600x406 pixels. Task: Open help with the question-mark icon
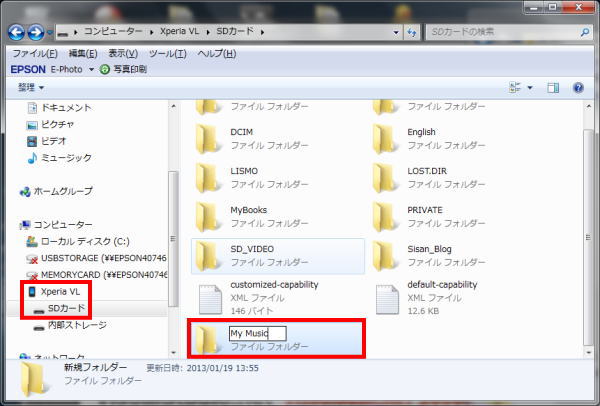click(578, 88)
